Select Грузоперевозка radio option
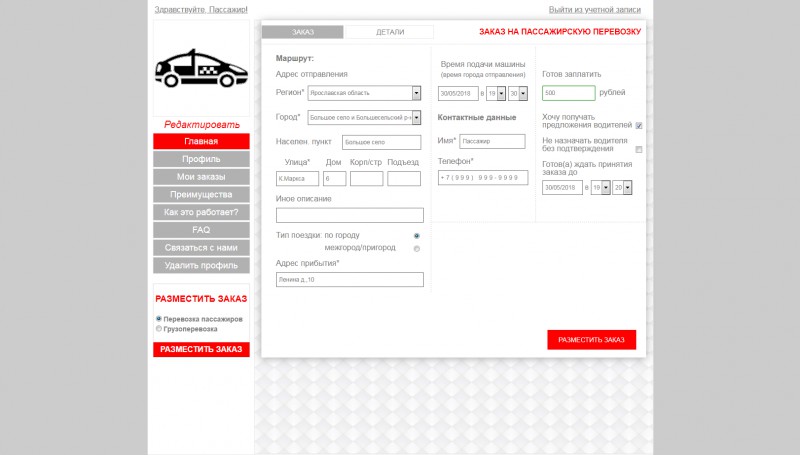Image resolution: width=800 pixels, height=455 pixels. 159,329
